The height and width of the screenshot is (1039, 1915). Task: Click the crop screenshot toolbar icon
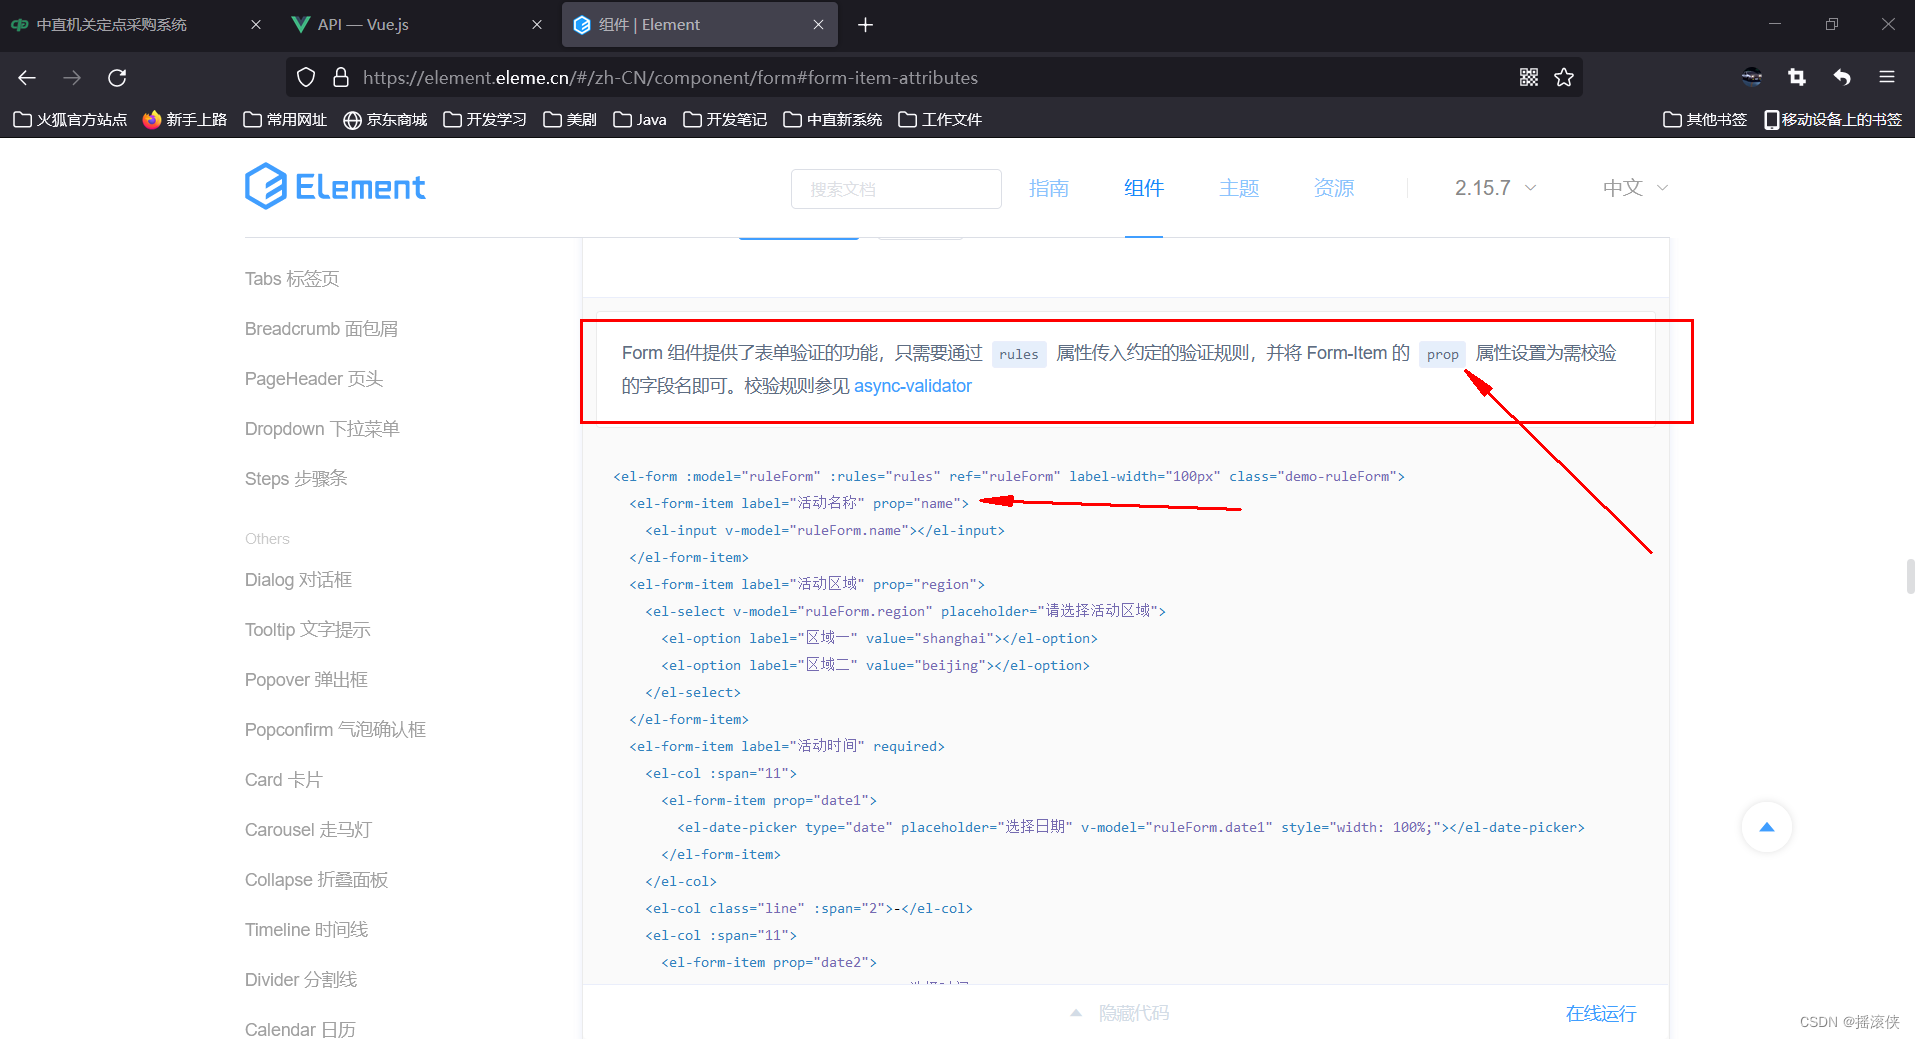coord(1797,77)
